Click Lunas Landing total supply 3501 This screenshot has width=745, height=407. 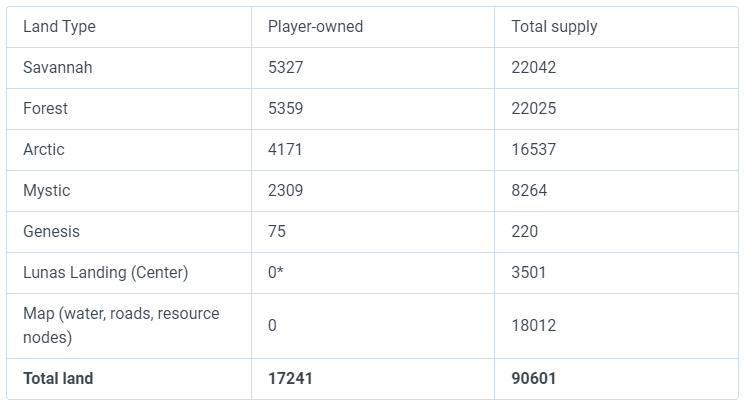tap(529, 272)
